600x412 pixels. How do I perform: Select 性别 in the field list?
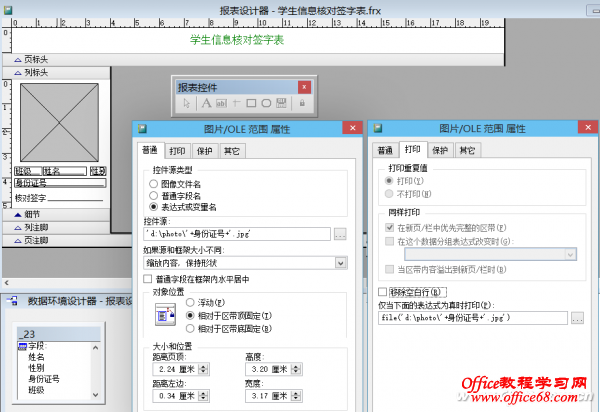[36, 368]
